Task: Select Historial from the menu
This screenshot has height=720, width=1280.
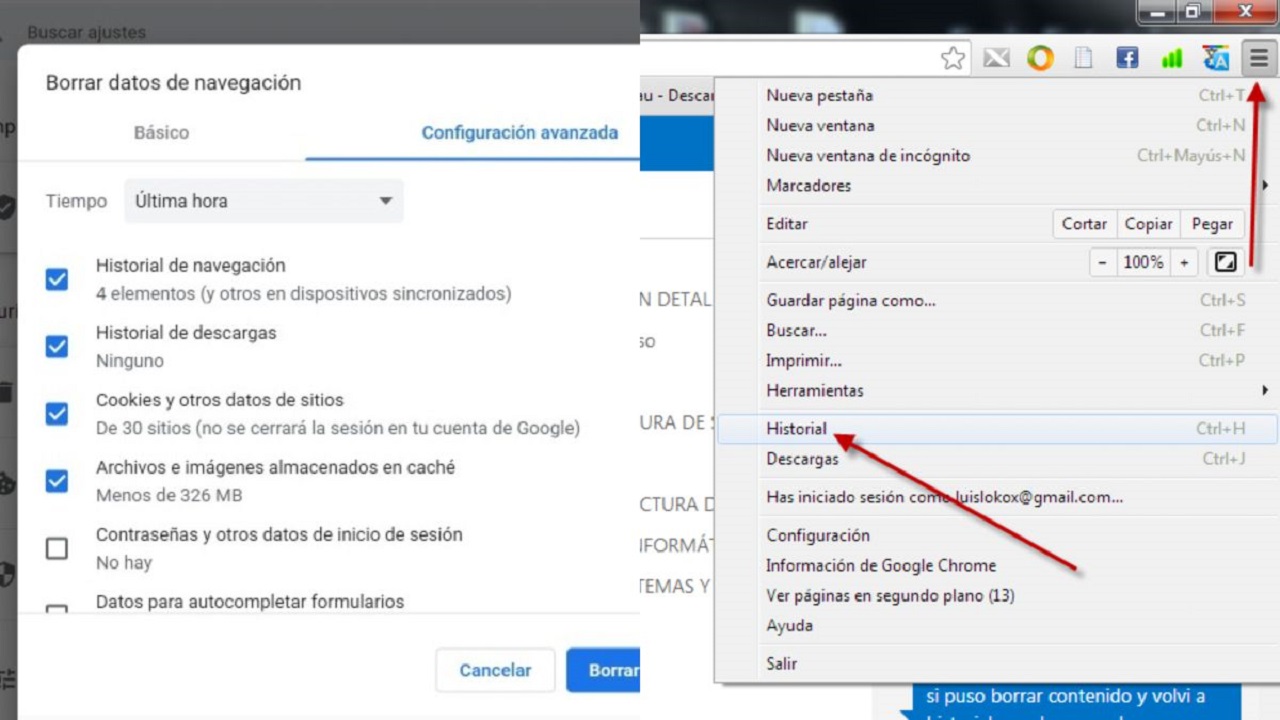Action: (796, 428)
